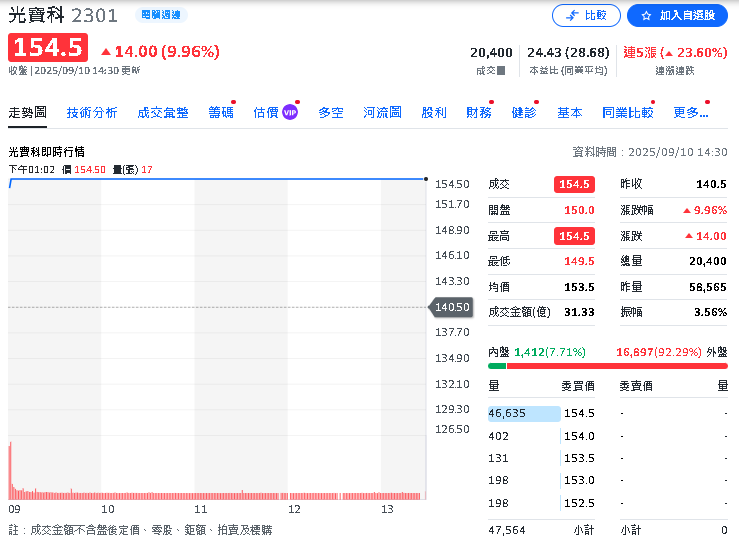Viewport: 739px width, 545px height.
Task: Click the 24.43 (28.68) P/E ratio value
Action: (x=568, y=53)
